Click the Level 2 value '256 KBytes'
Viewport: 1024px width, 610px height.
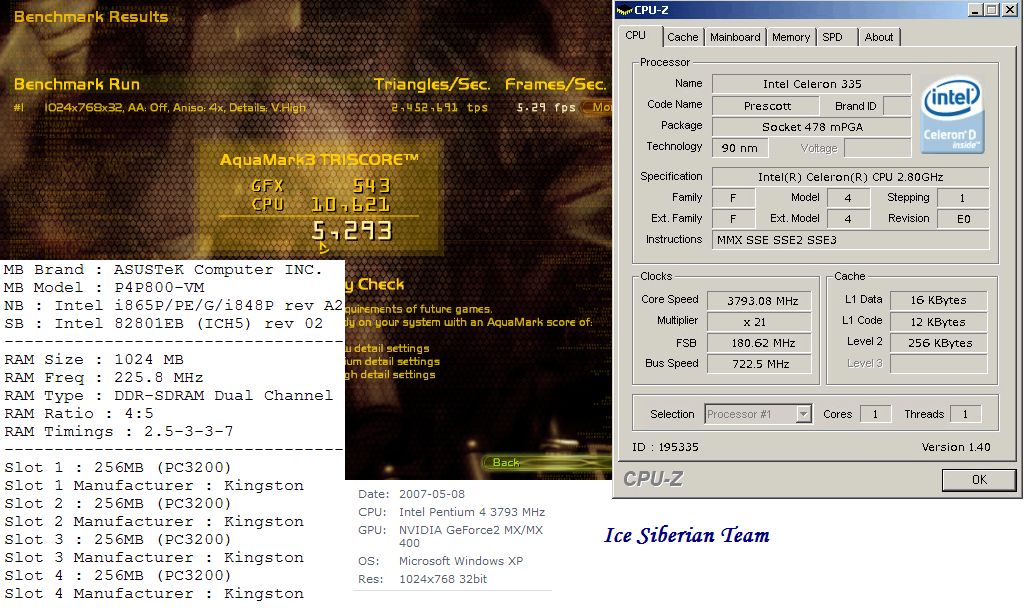tap(938, 343)
